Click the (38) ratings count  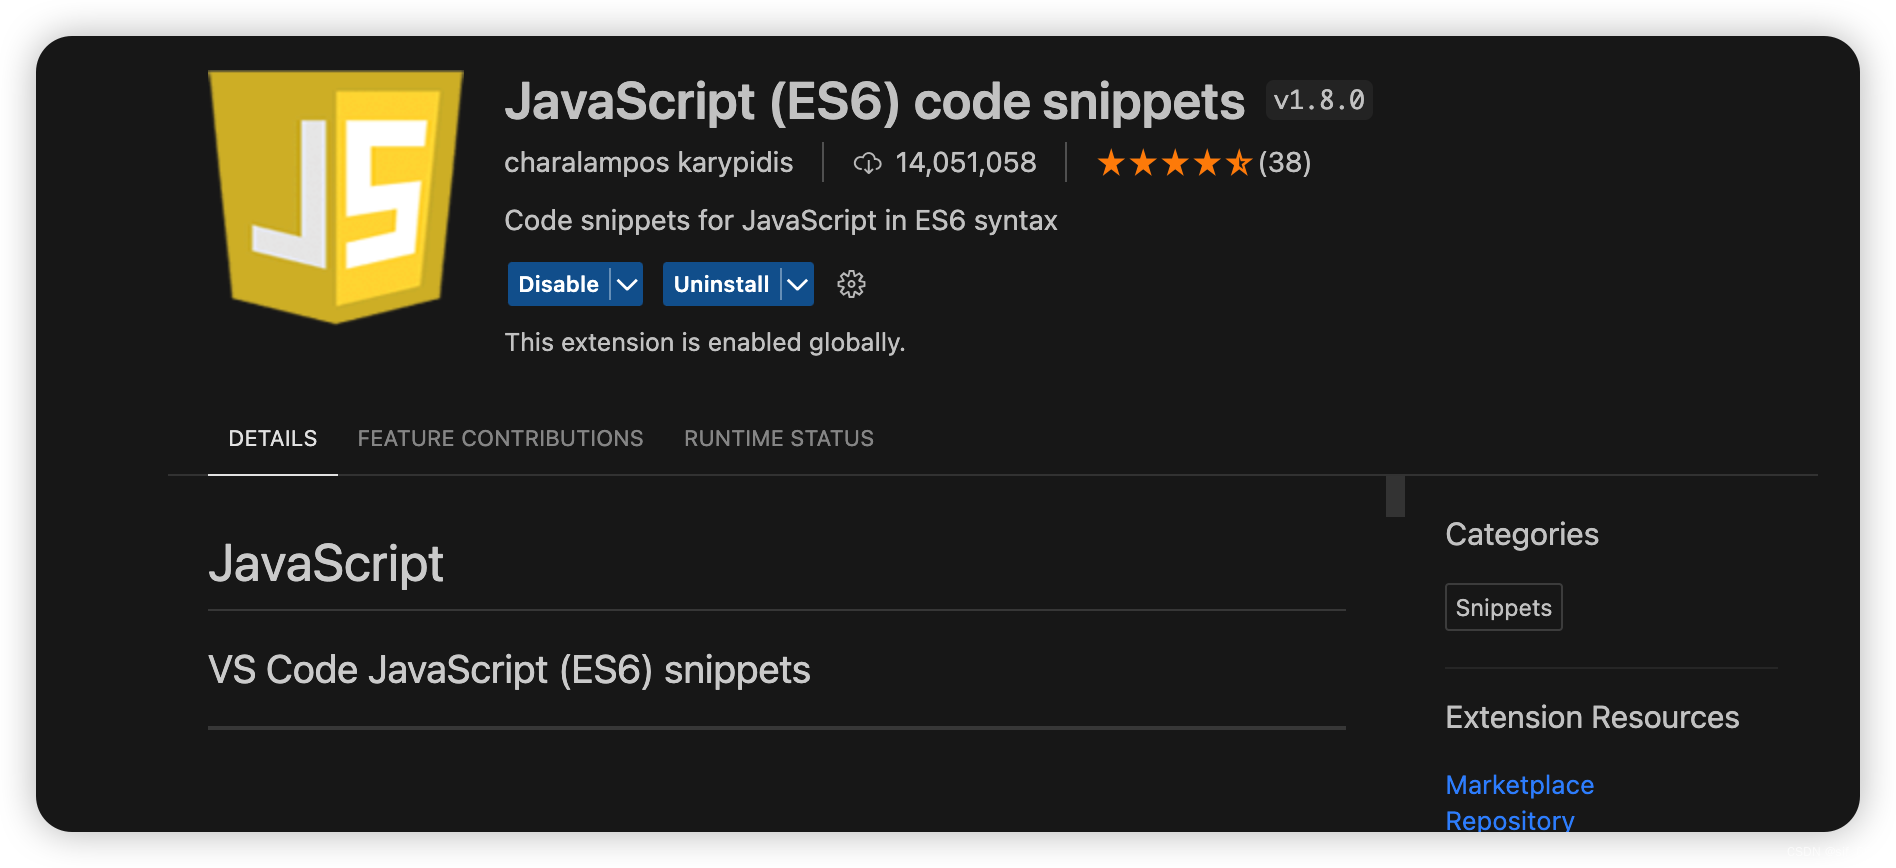[1285, 162]
